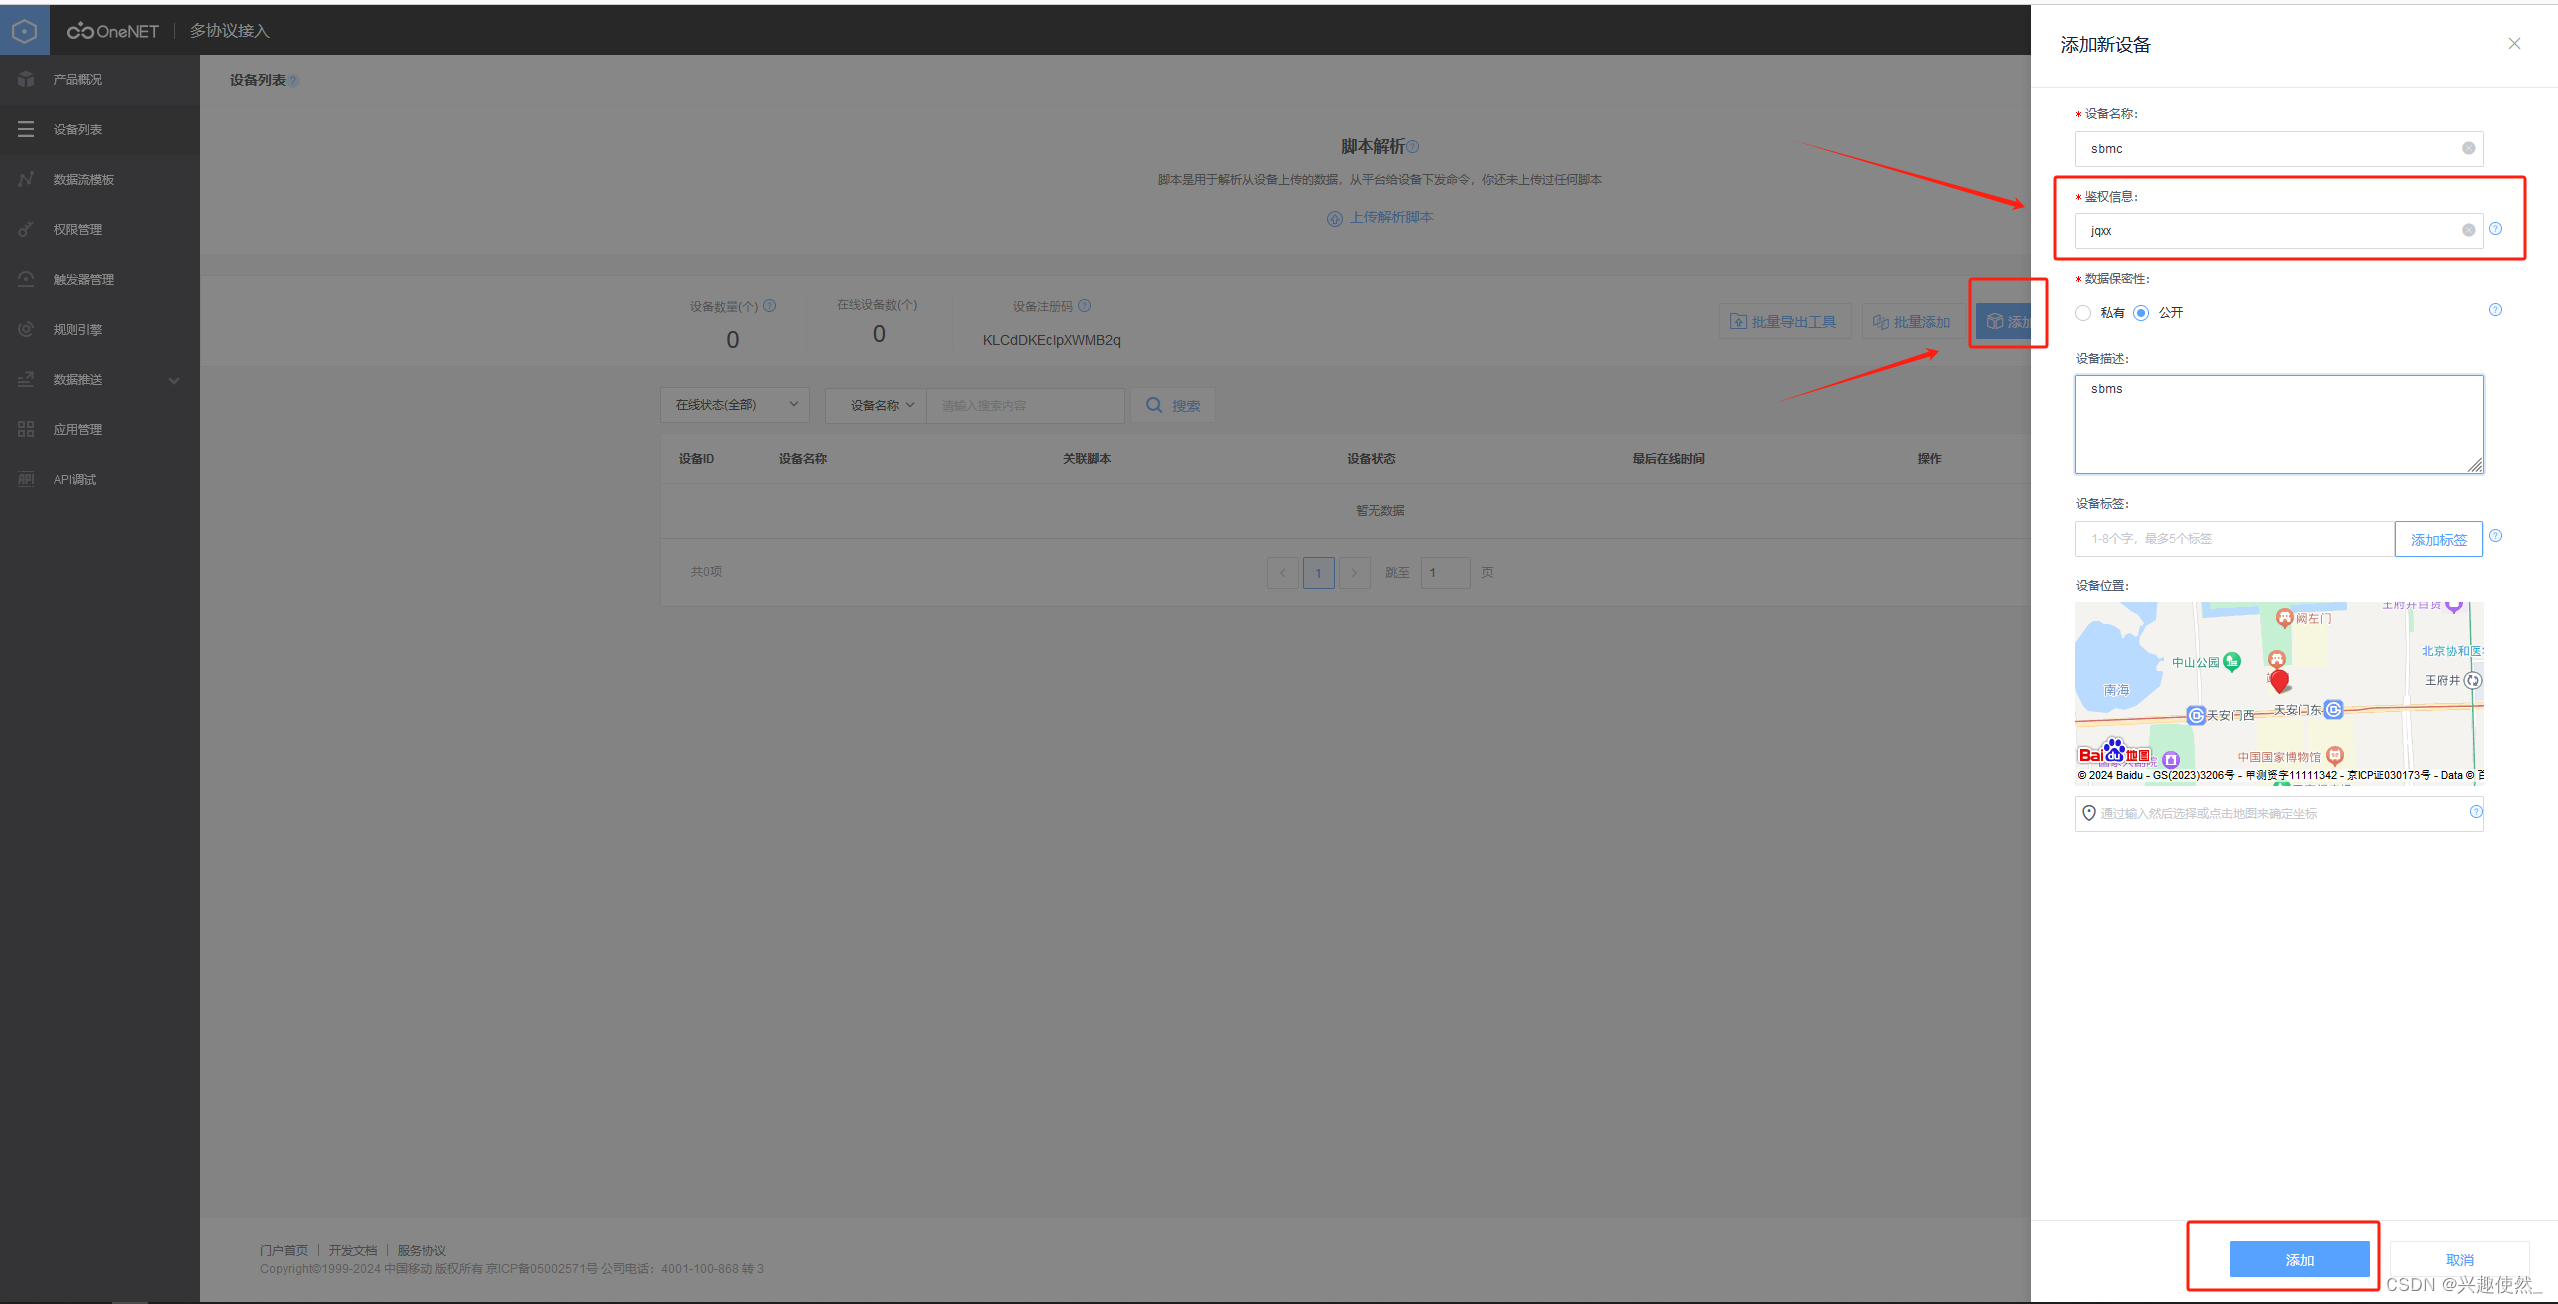Click help icon beside authentication info field
The width and height of the screenshot is (2558, 1304).
click(x=2495, y=229)
